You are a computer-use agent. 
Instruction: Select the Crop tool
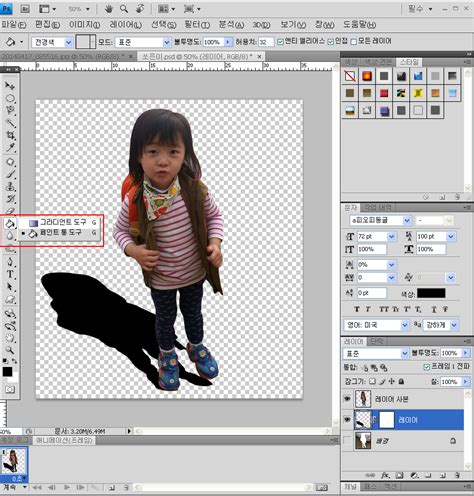point(10,135)
